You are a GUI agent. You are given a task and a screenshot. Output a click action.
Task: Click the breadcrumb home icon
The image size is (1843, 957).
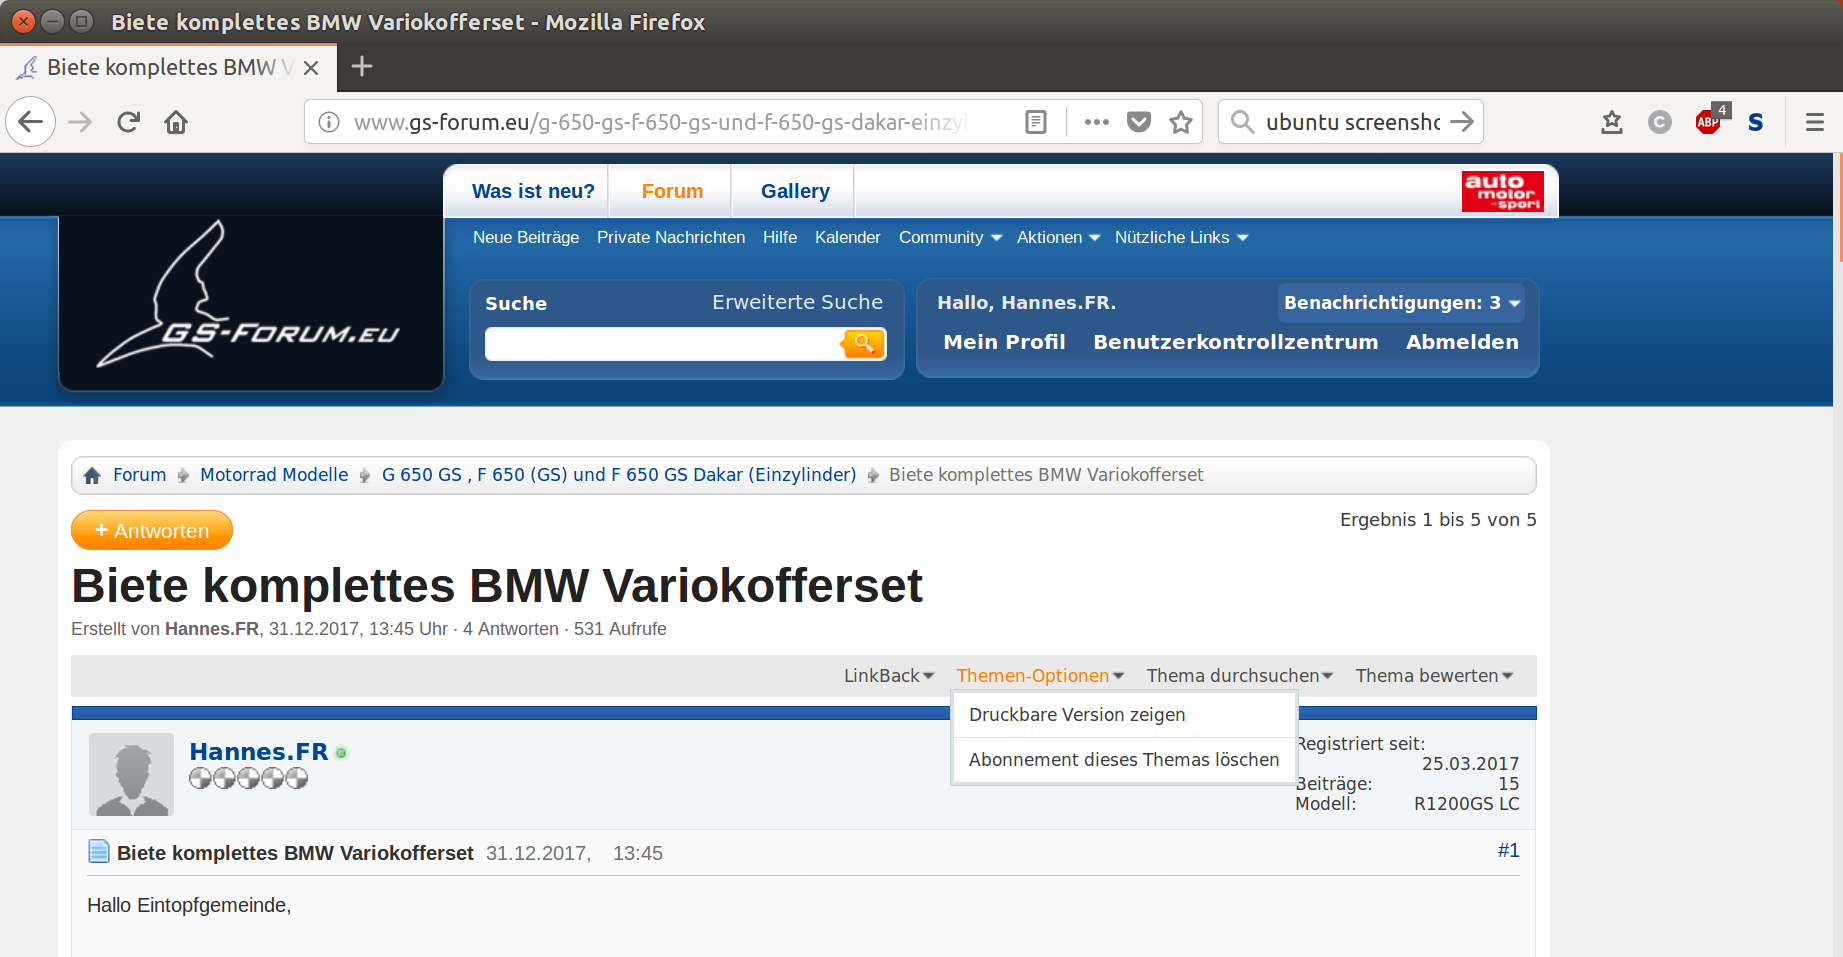[x=92, y=475]
